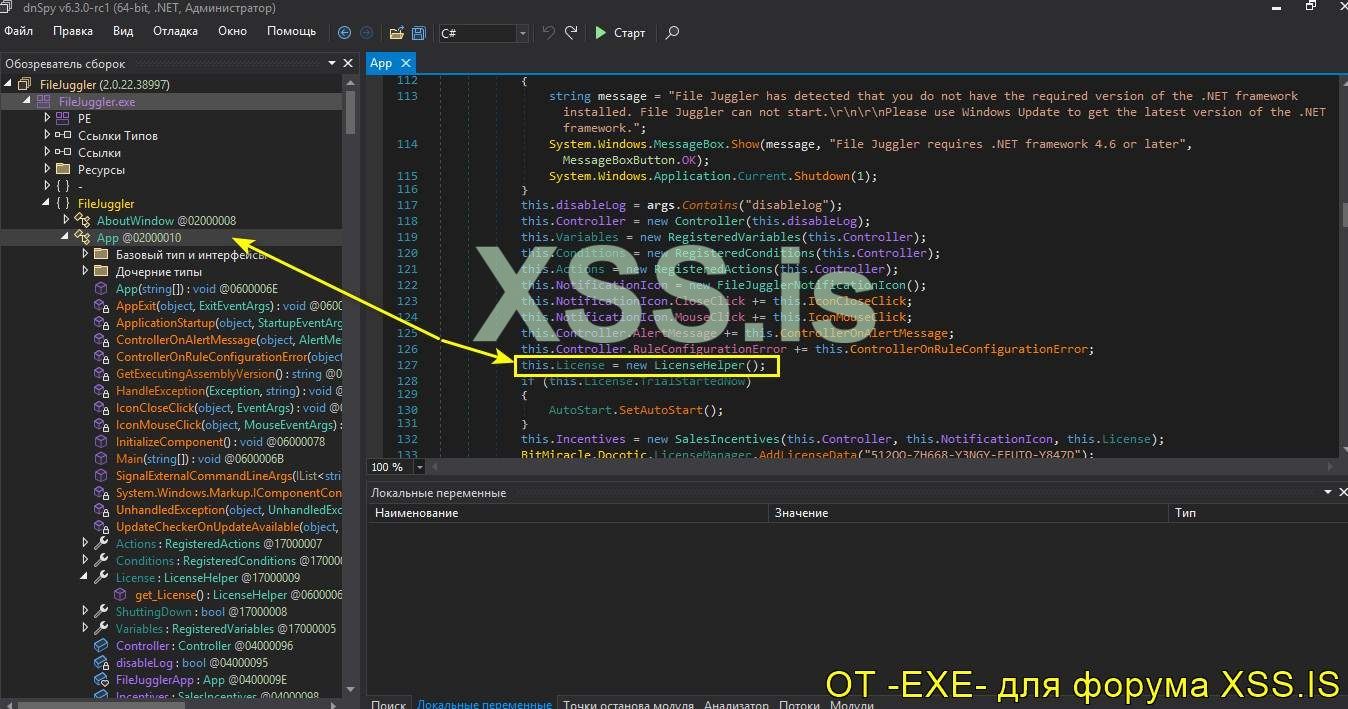1348x709 pixels.
Task: Open search with the magnifier icon
Action: point(672,32)
